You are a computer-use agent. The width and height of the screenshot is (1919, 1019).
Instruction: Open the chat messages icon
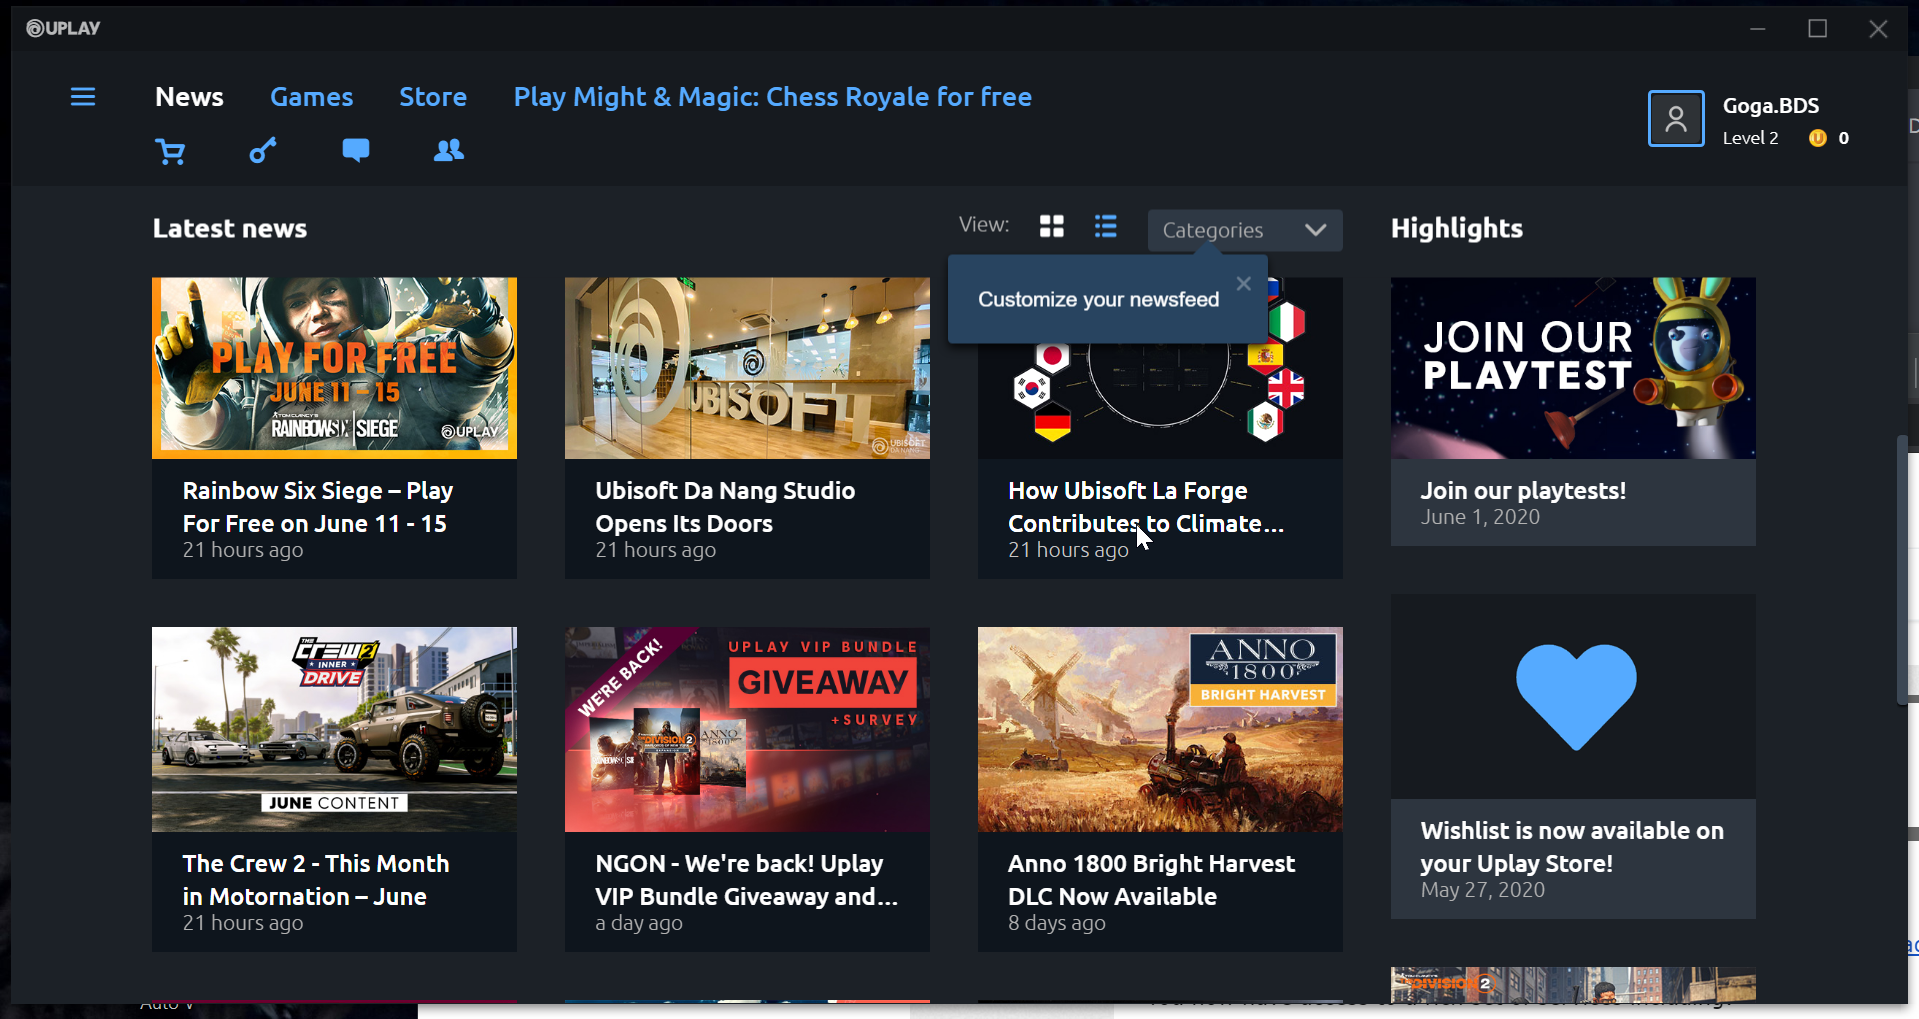(x=355, y=151)
